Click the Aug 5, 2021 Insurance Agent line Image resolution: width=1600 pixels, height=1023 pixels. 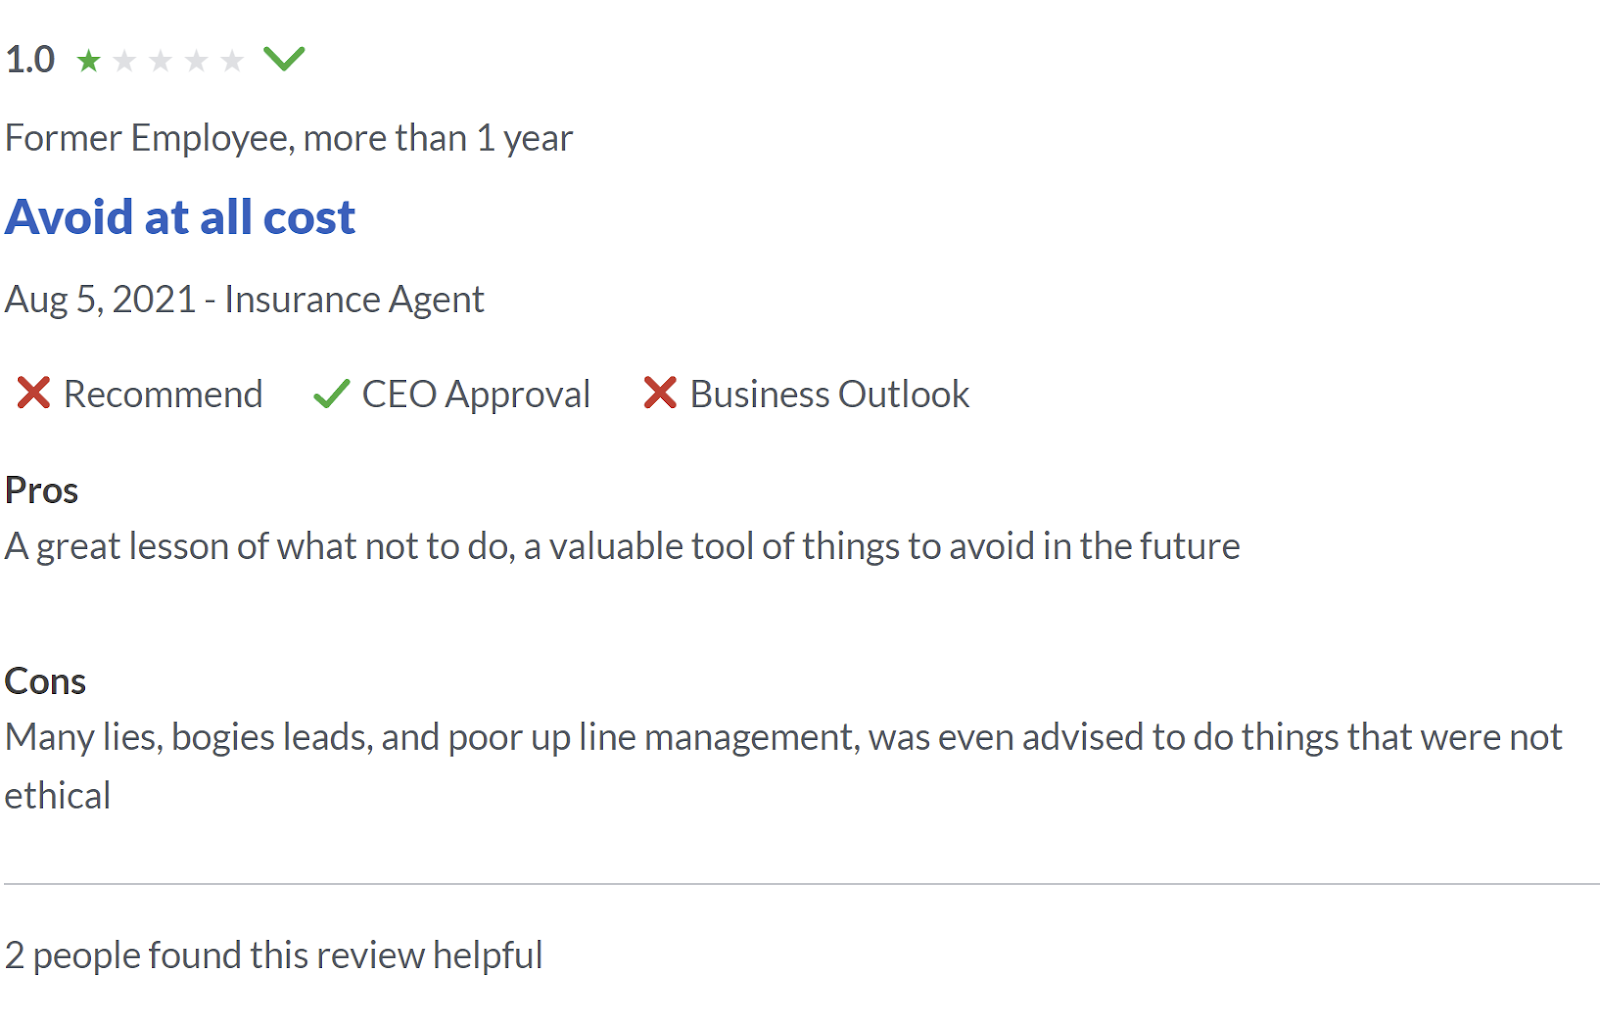pos(244,299)
